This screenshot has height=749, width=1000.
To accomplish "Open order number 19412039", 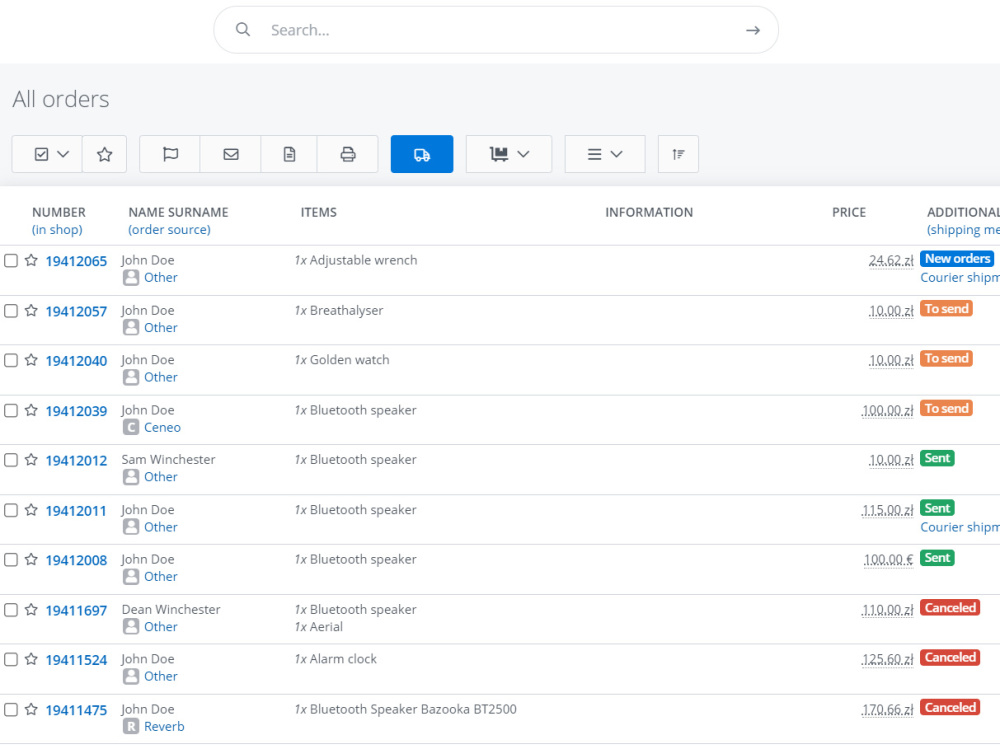I will click(77, 411).
